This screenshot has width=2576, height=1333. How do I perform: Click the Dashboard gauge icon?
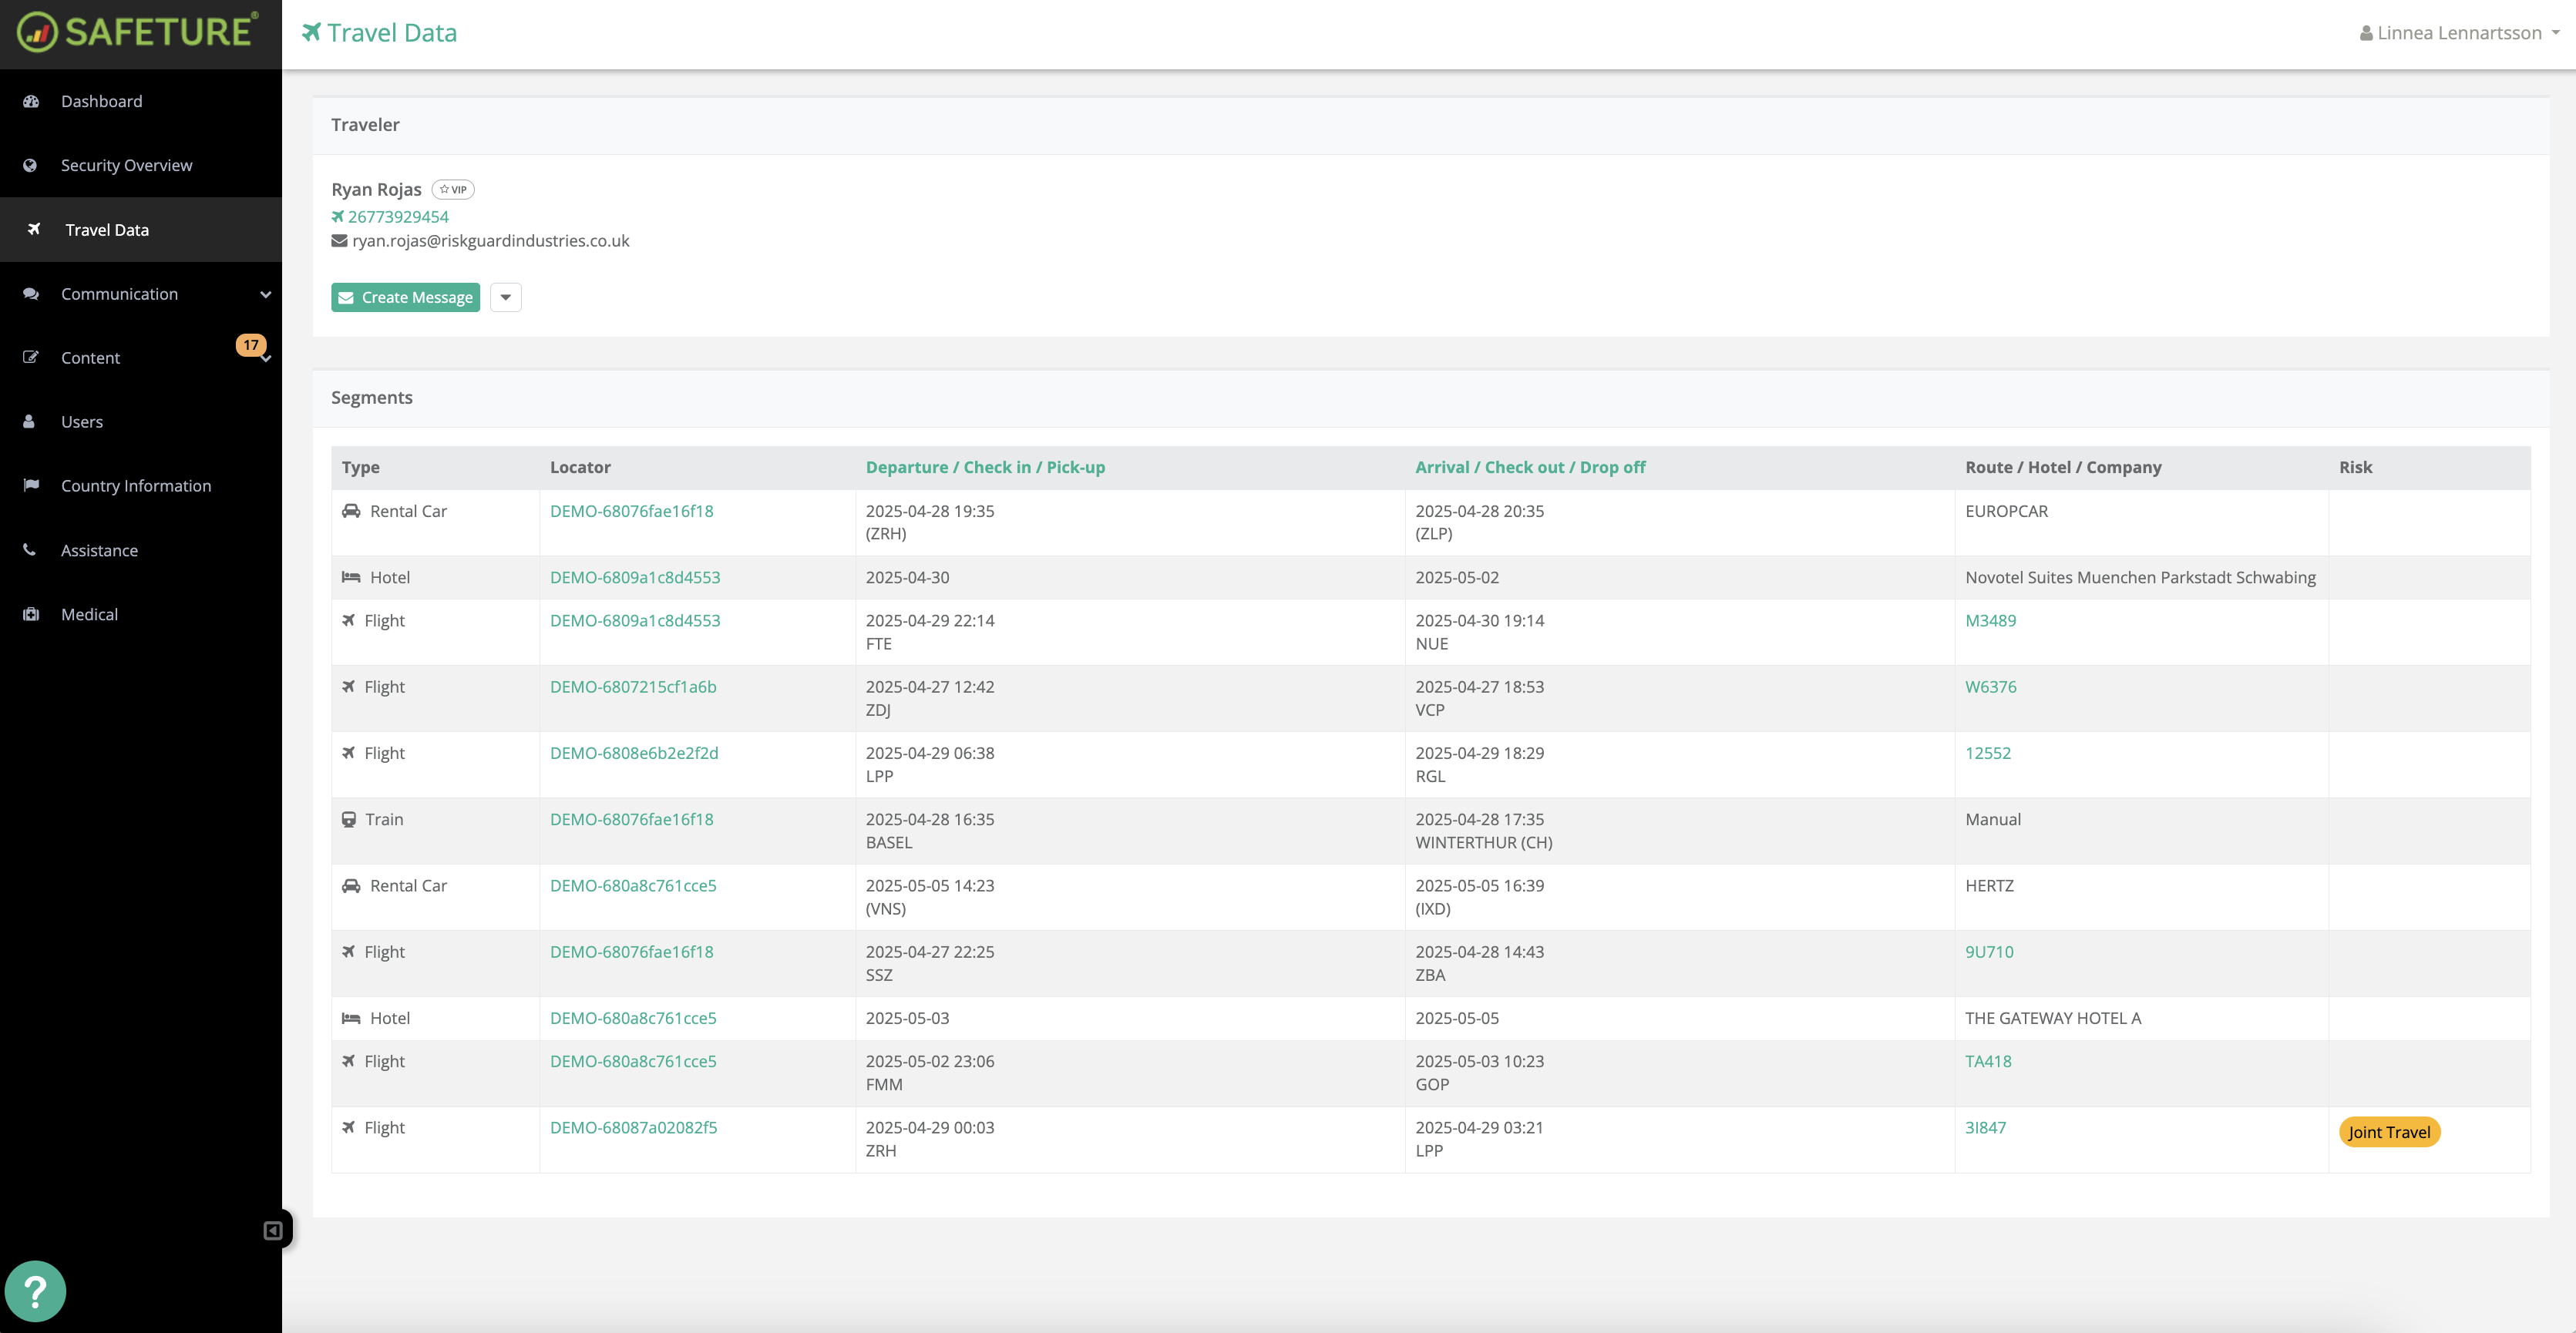[31, 101]
